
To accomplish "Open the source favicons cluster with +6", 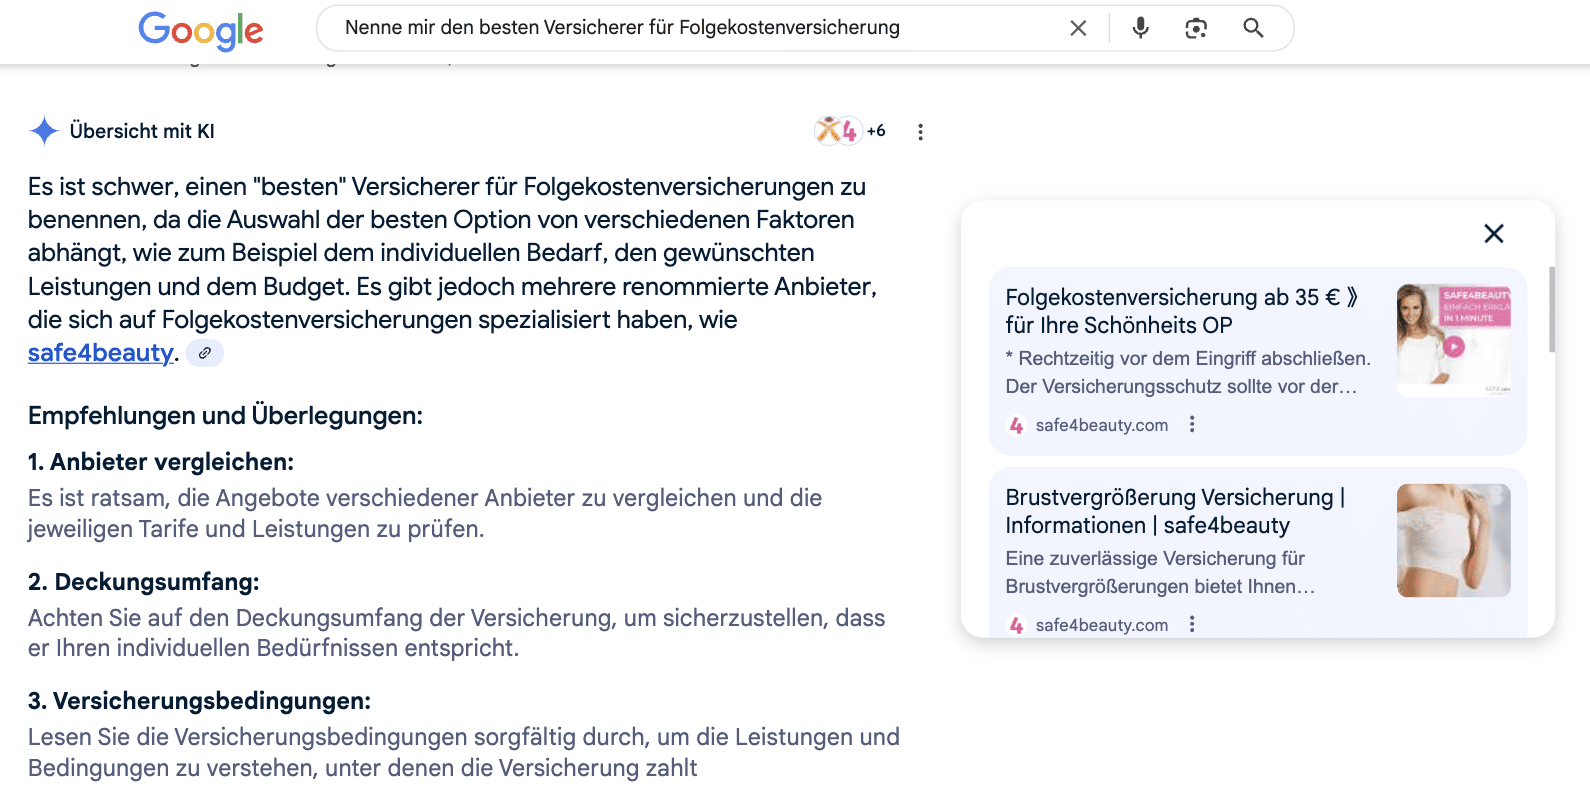I will [849, 131].
